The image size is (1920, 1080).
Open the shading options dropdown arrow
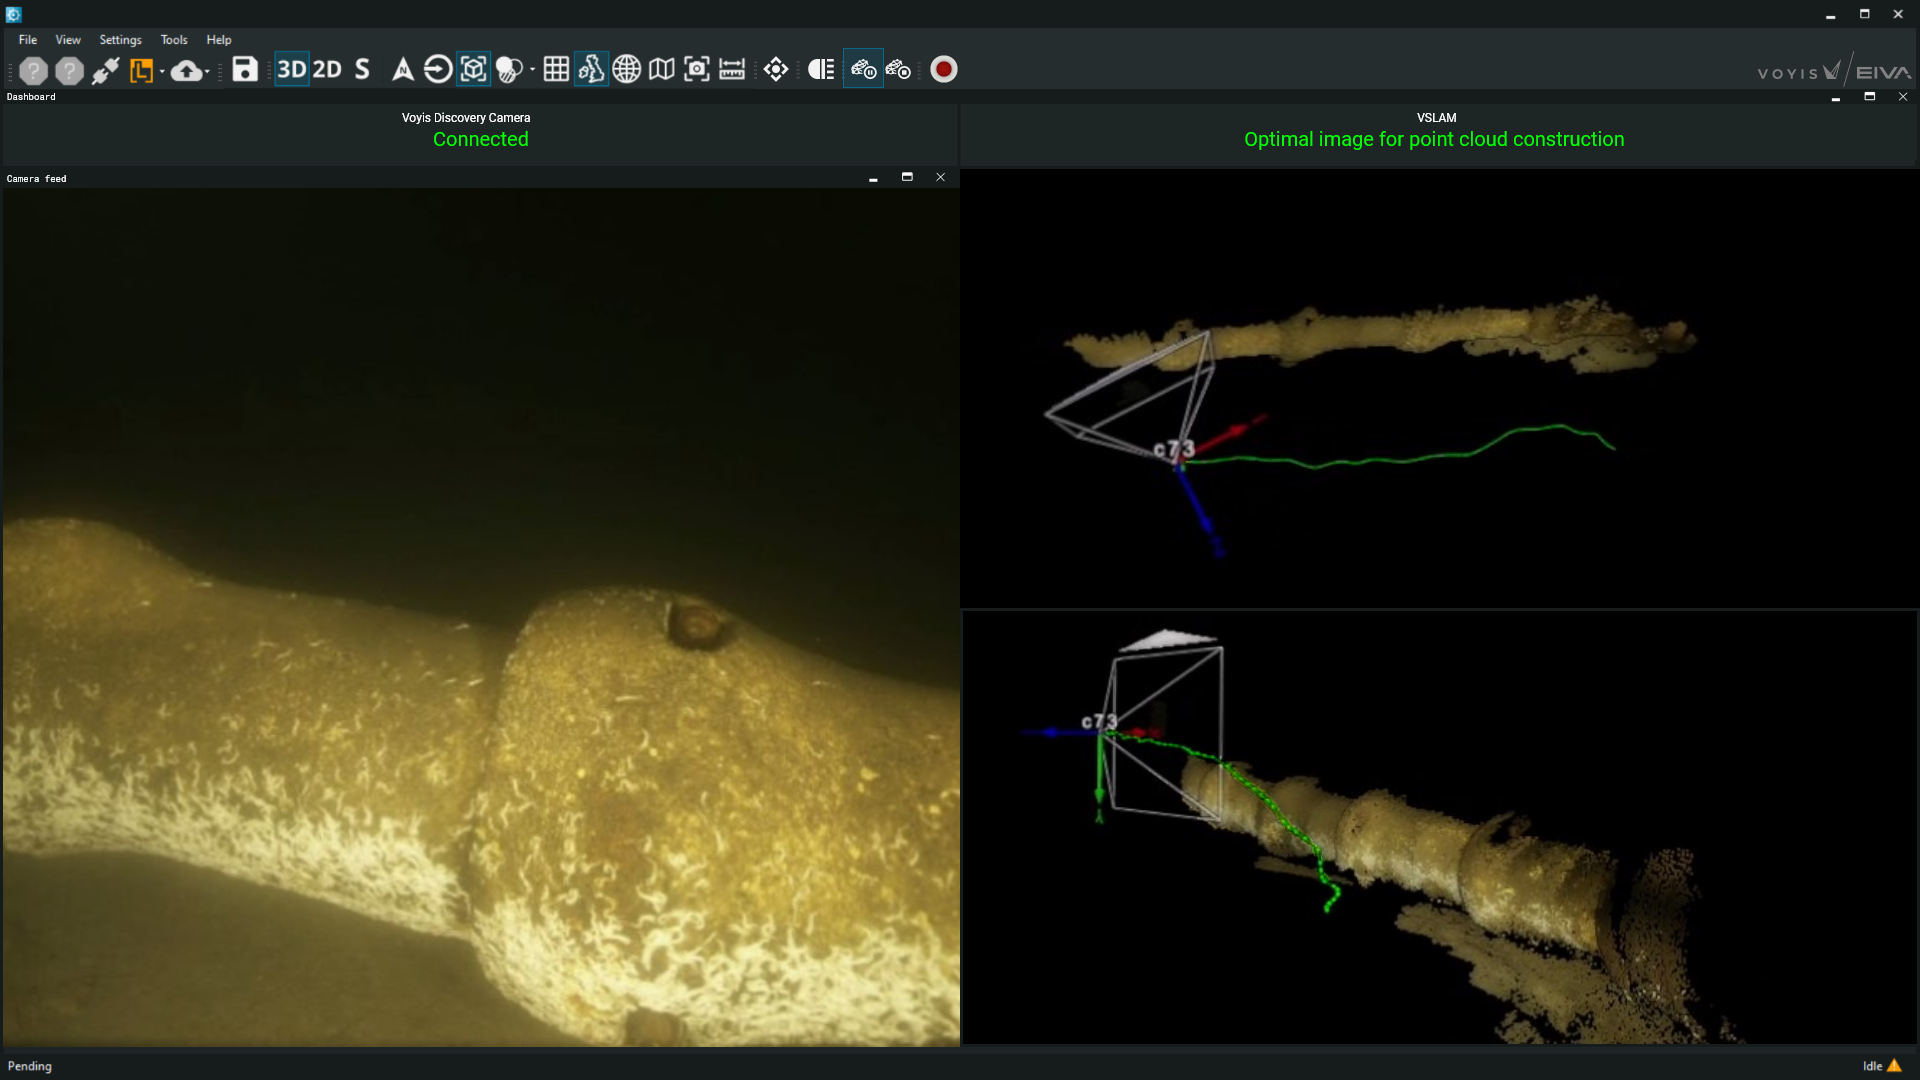(530, 69)
